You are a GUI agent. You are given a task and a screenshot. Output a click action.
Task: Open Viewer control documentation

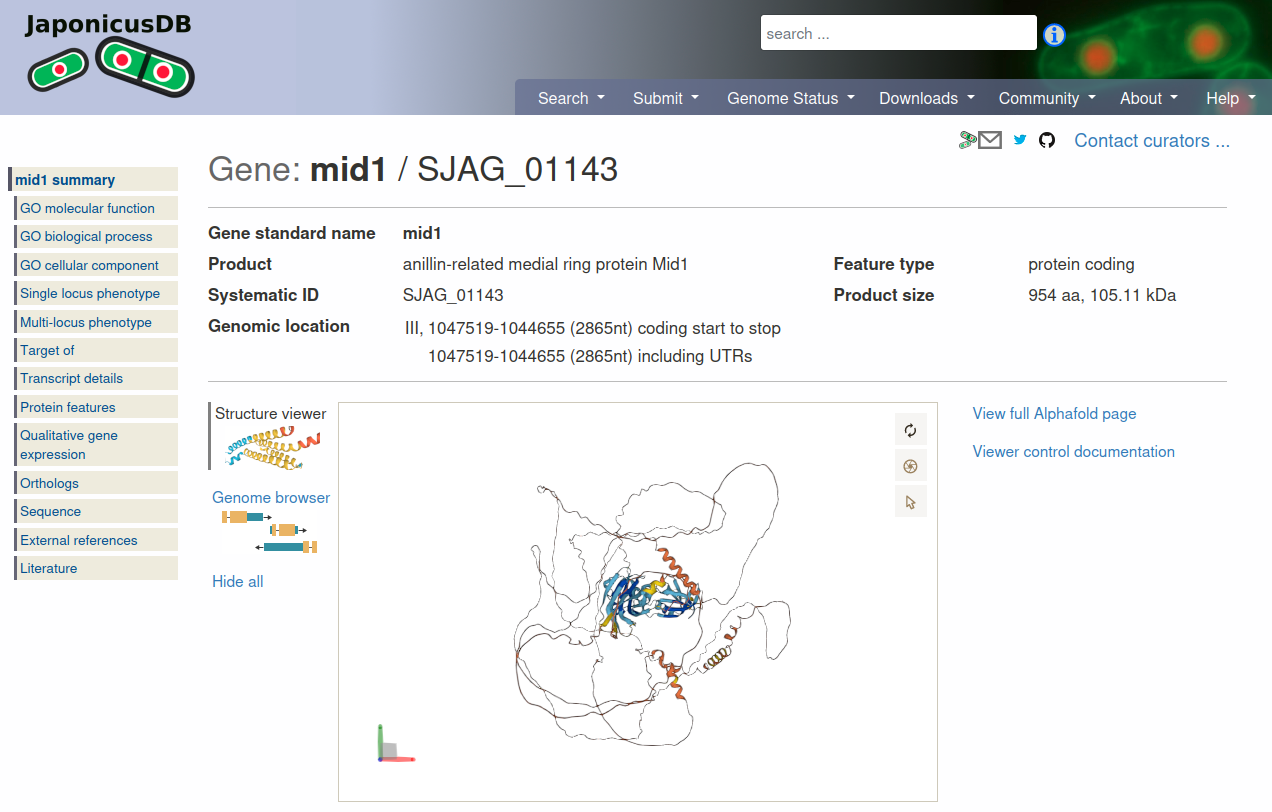pyautogui.click(x=1073, y=451)
